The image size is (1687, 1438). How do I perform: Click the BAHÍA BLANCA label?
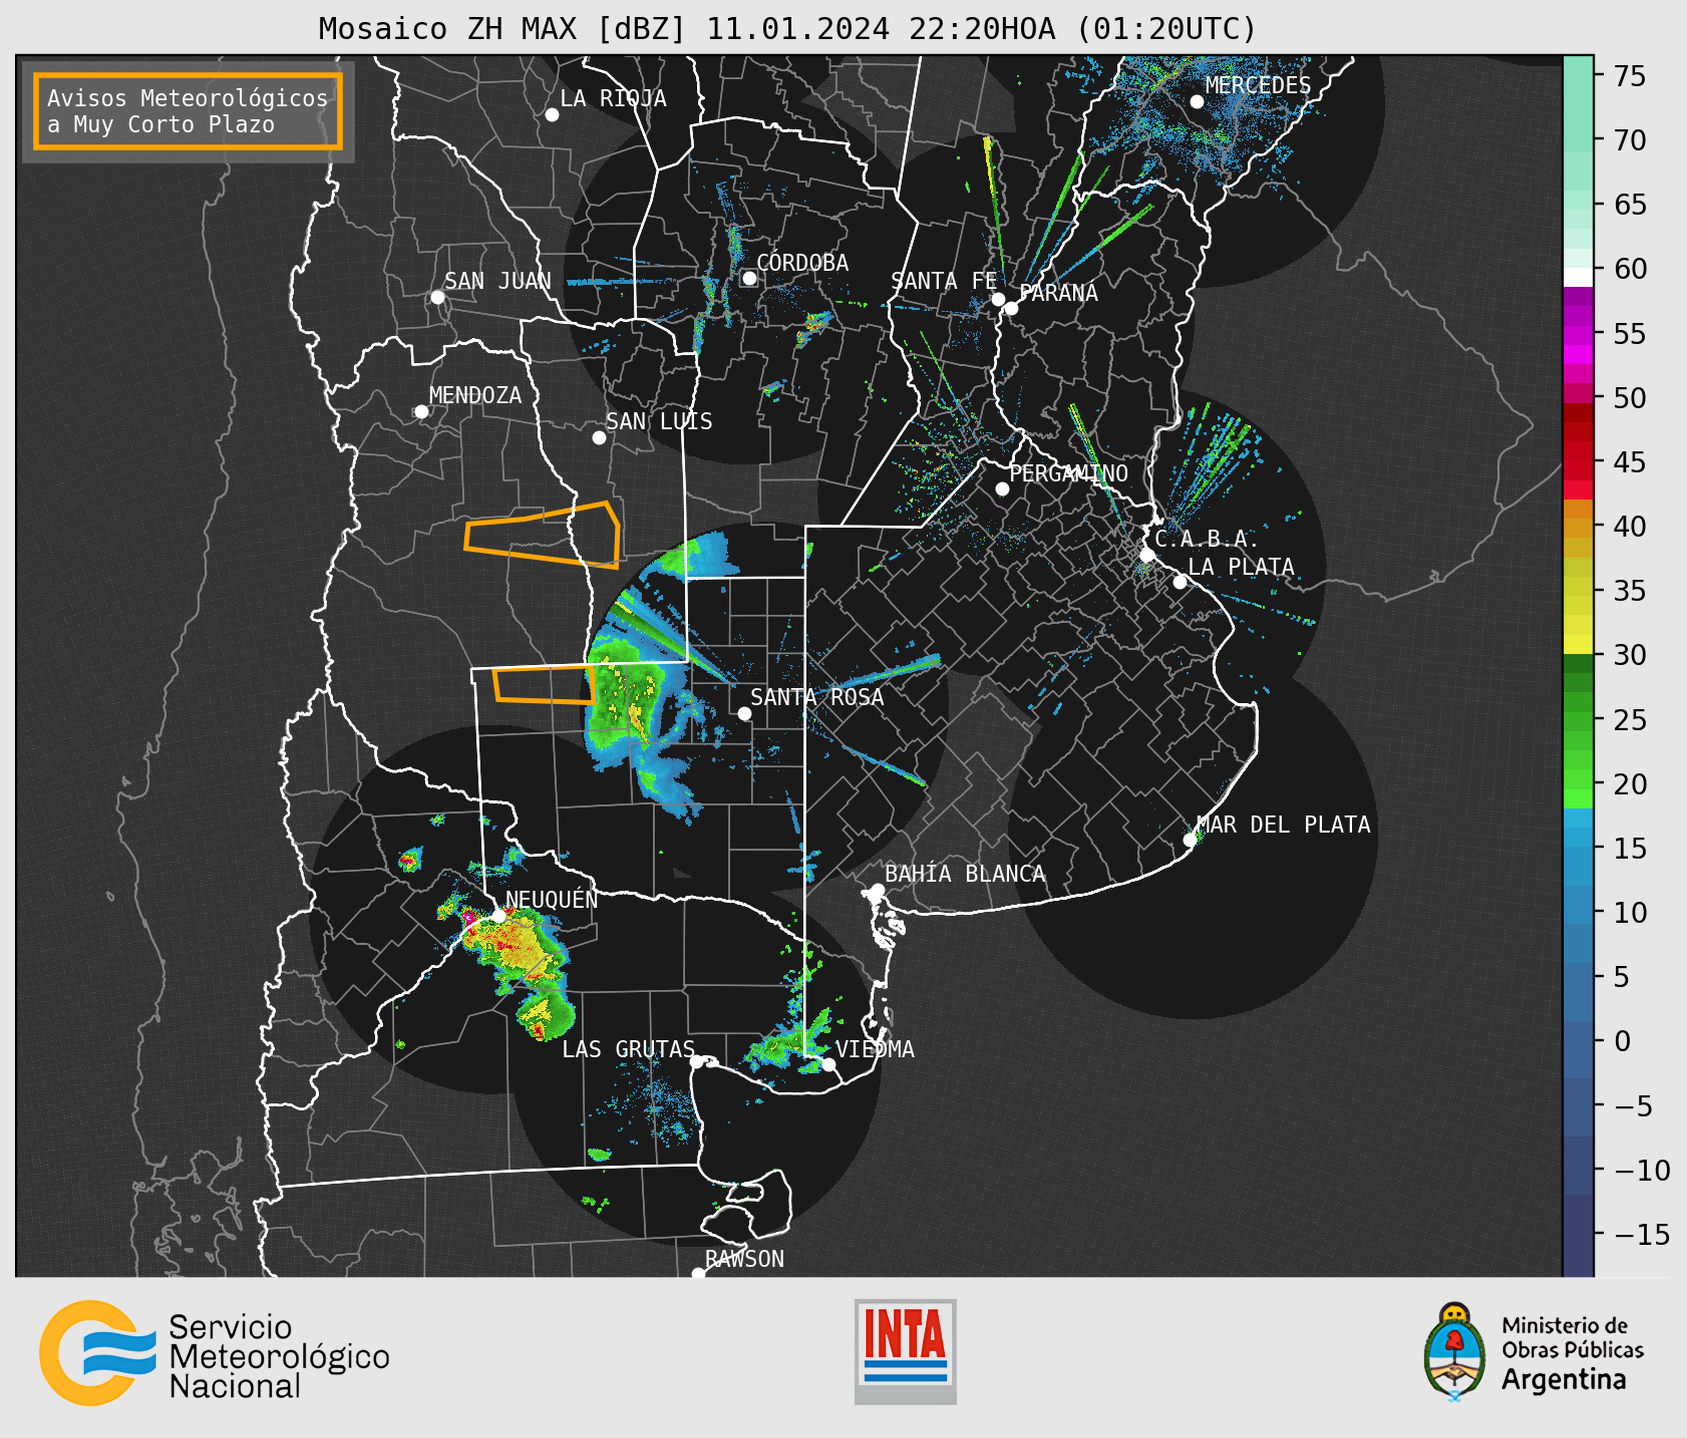(965, 874)
